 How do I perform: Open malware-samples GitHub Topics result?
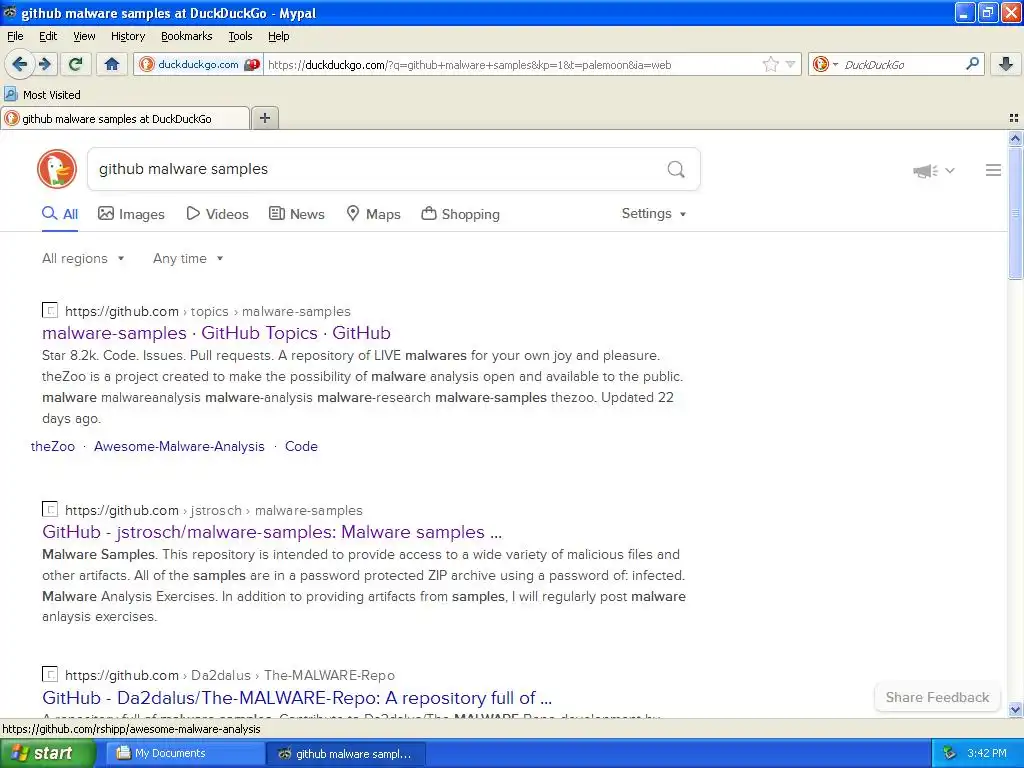coord(216,333)
